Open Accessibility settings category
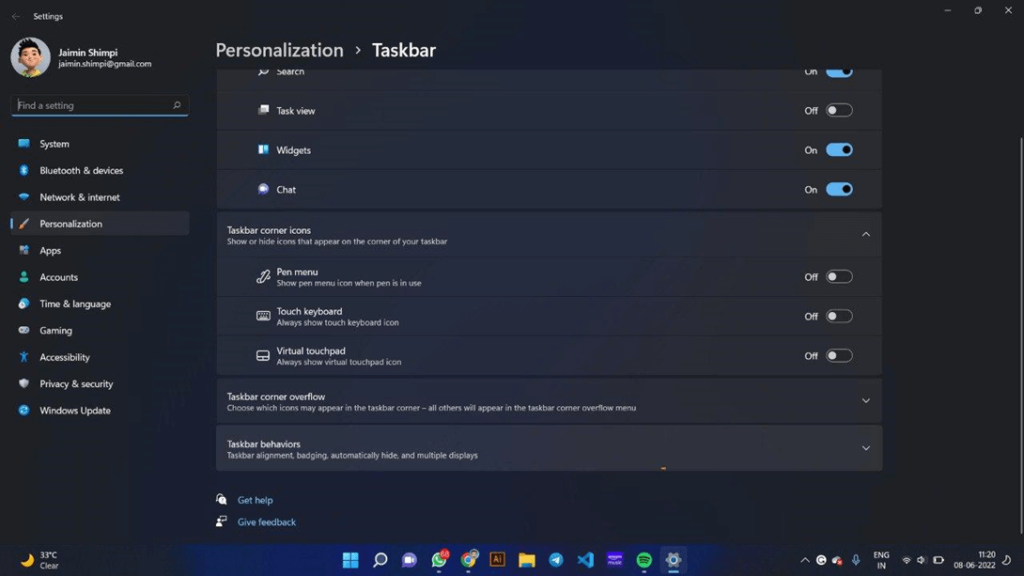The image size is (1024, 576). pos(100,357)
